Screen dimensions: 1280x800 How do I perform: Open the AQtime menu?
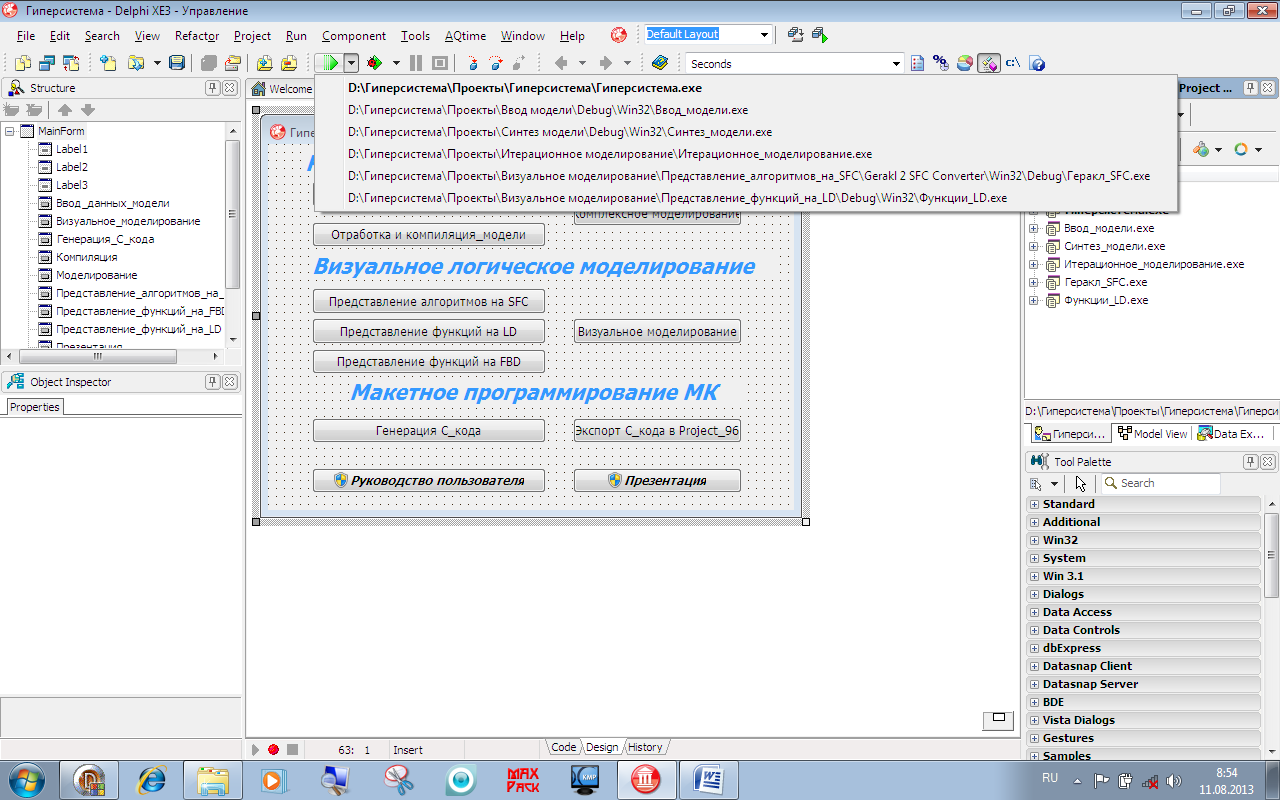(465, 36)
